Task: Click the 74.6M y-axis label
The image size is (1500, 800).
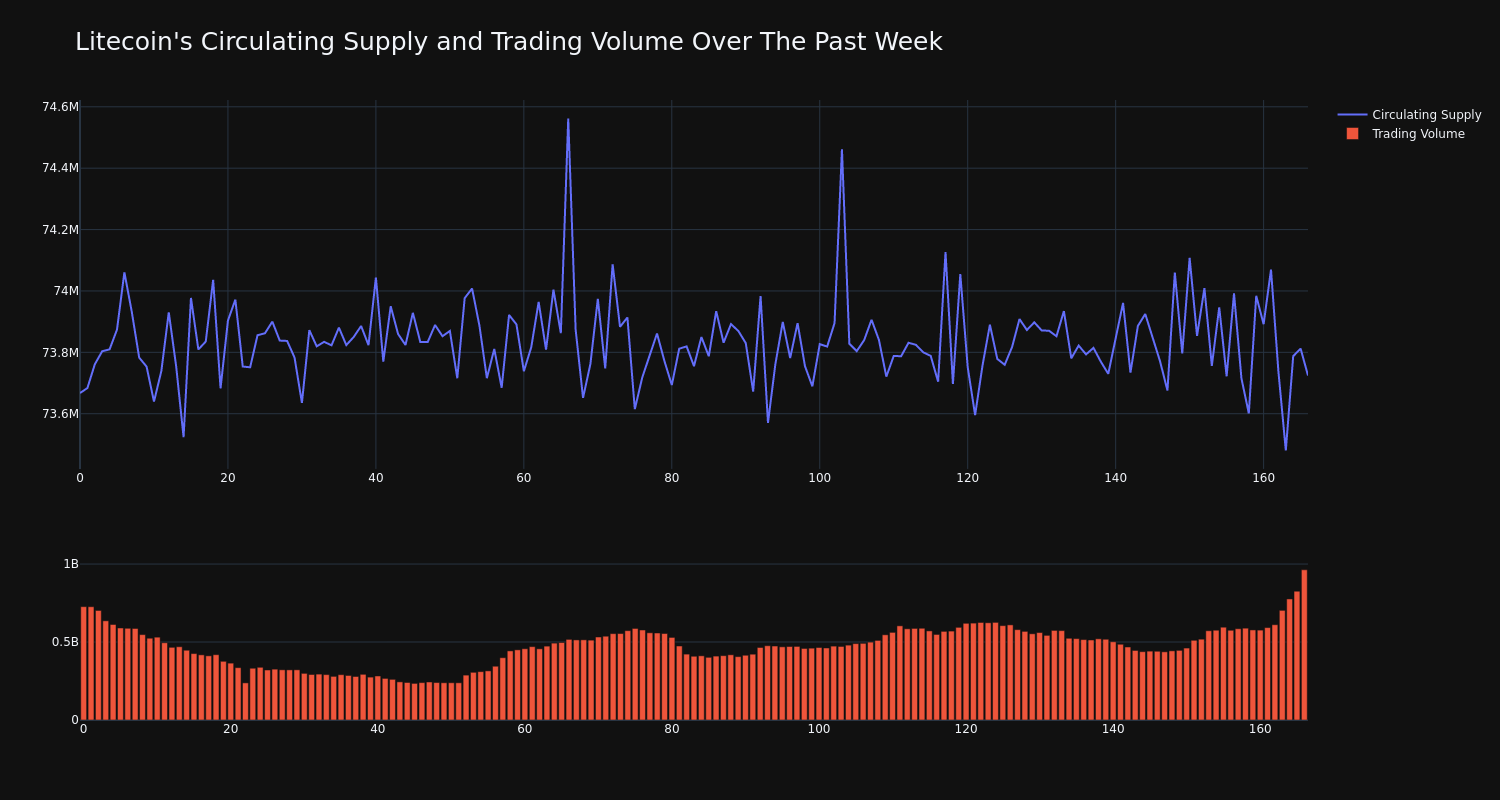Action: tap(60, 107)
